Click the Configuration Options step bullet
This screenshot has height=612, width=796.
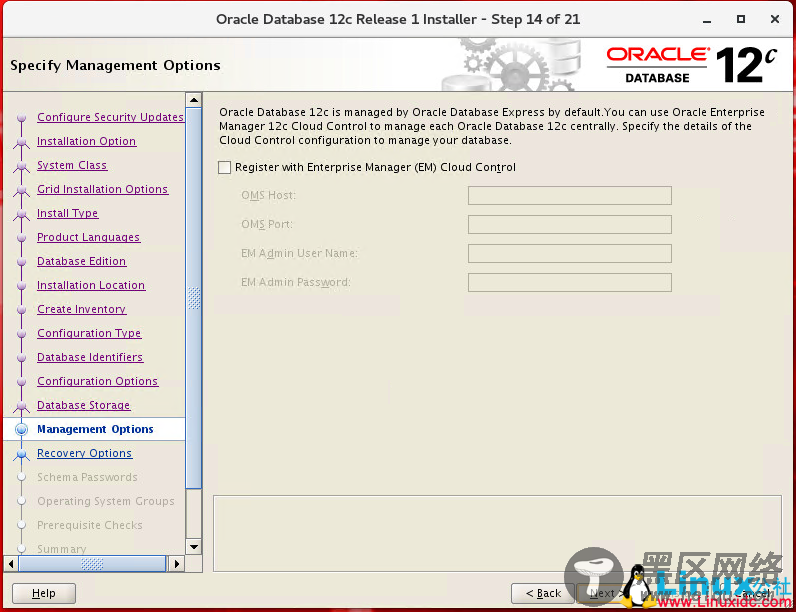point(21,382)
